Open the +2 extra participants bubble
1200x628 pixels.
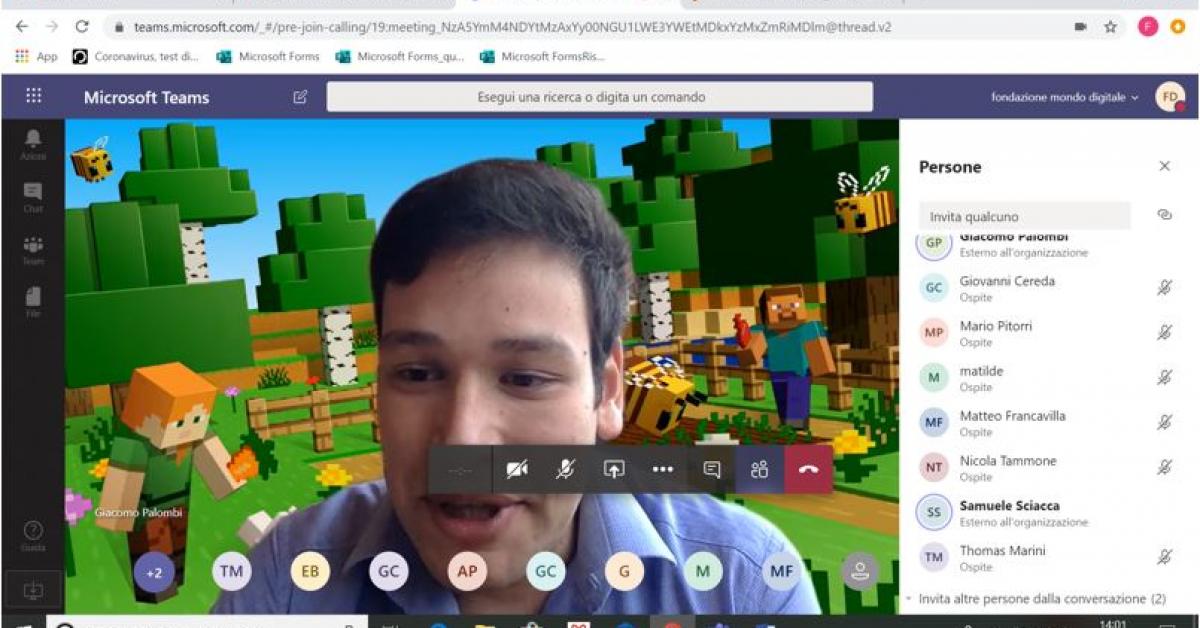[154, 573]
